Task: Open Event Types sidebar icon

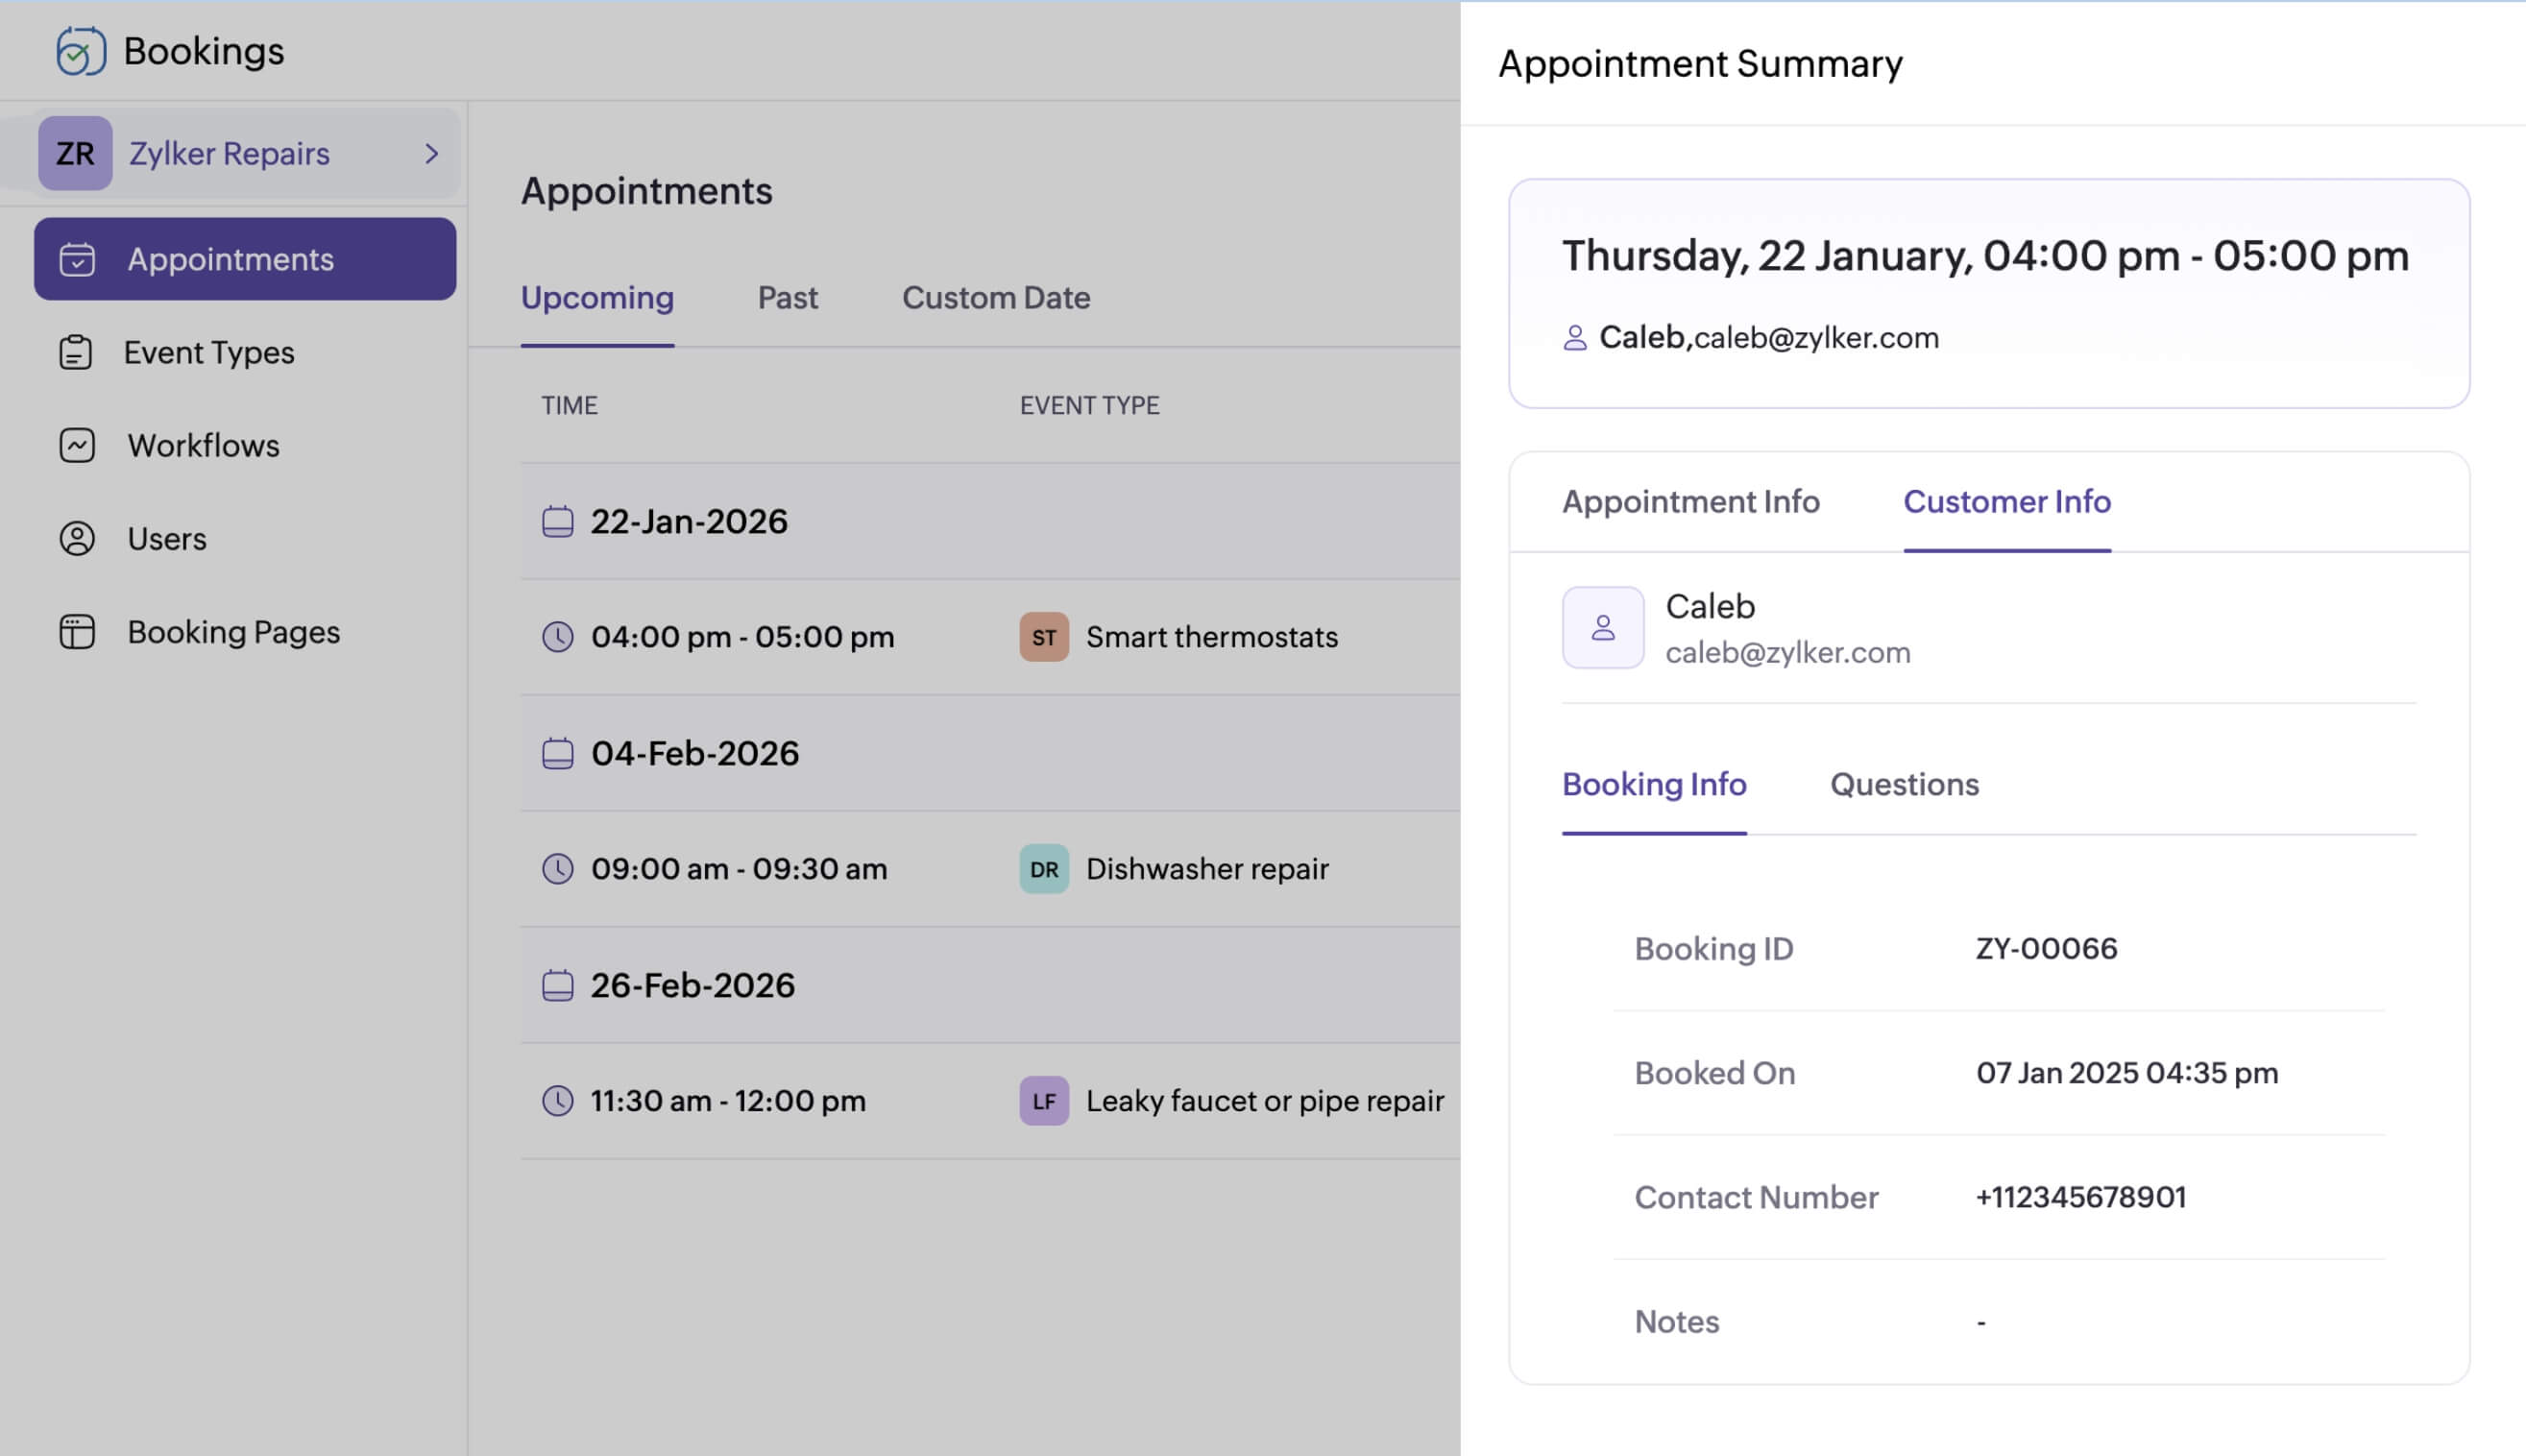Action: click(x=76, y=352)
